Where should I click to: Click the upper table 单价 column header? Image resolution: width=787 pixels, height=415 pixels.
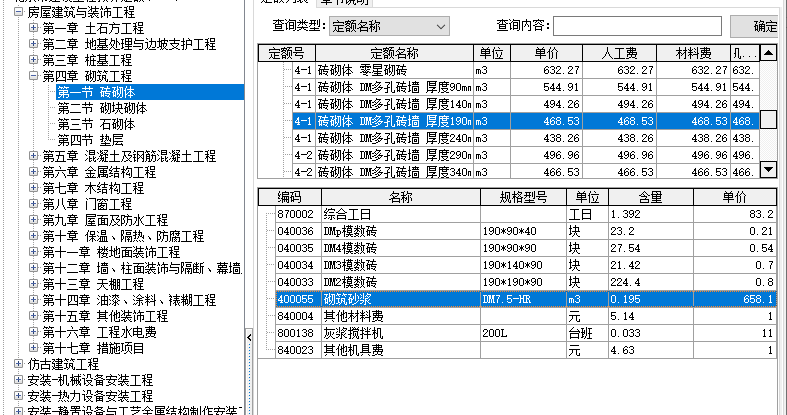(546, 53)
